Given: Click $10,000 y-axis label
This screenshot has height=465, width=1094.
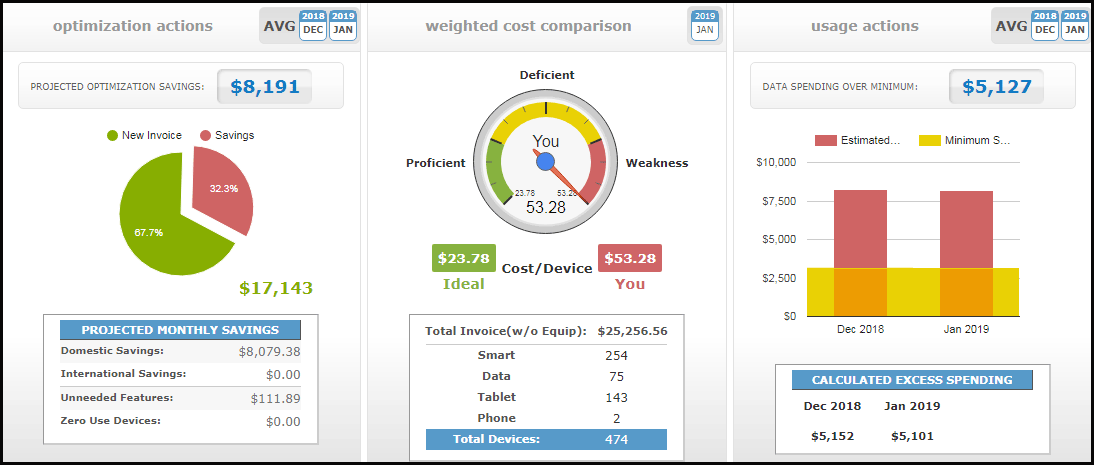Looking at the screenshot, I should pyautogui.click(x=776, y=162).
